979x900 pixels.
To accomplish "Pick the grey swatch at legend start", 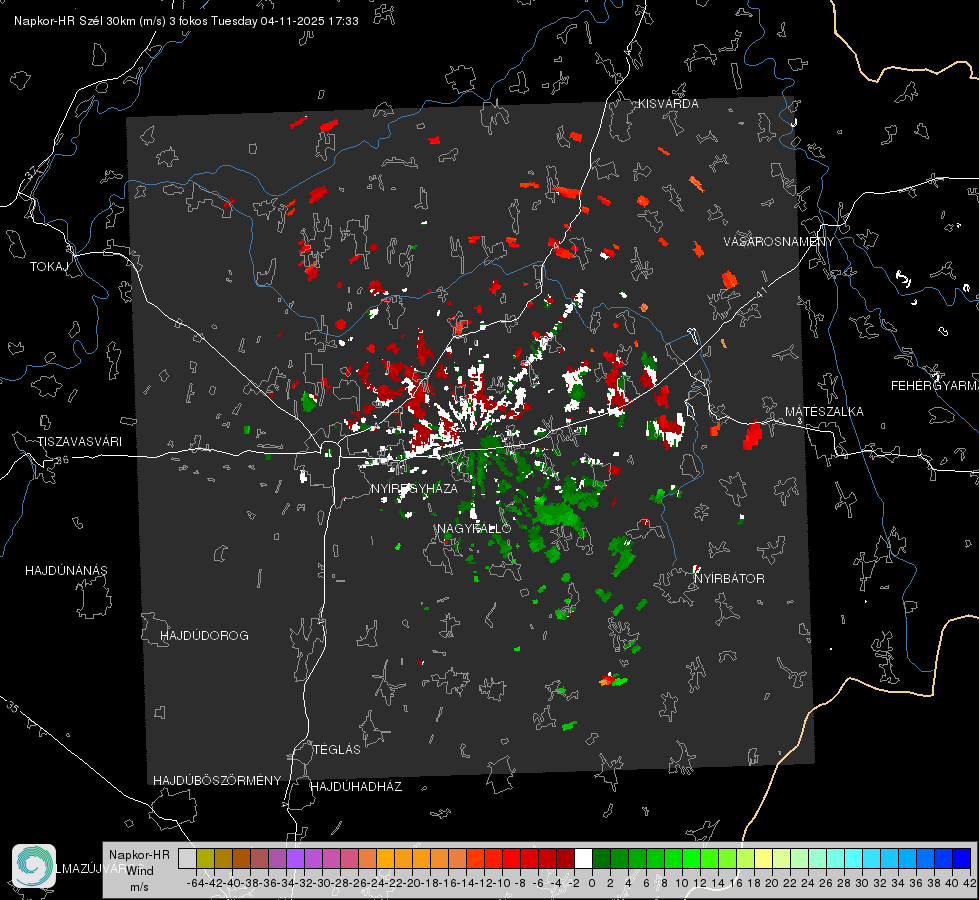I will click(x=187, y=858).
